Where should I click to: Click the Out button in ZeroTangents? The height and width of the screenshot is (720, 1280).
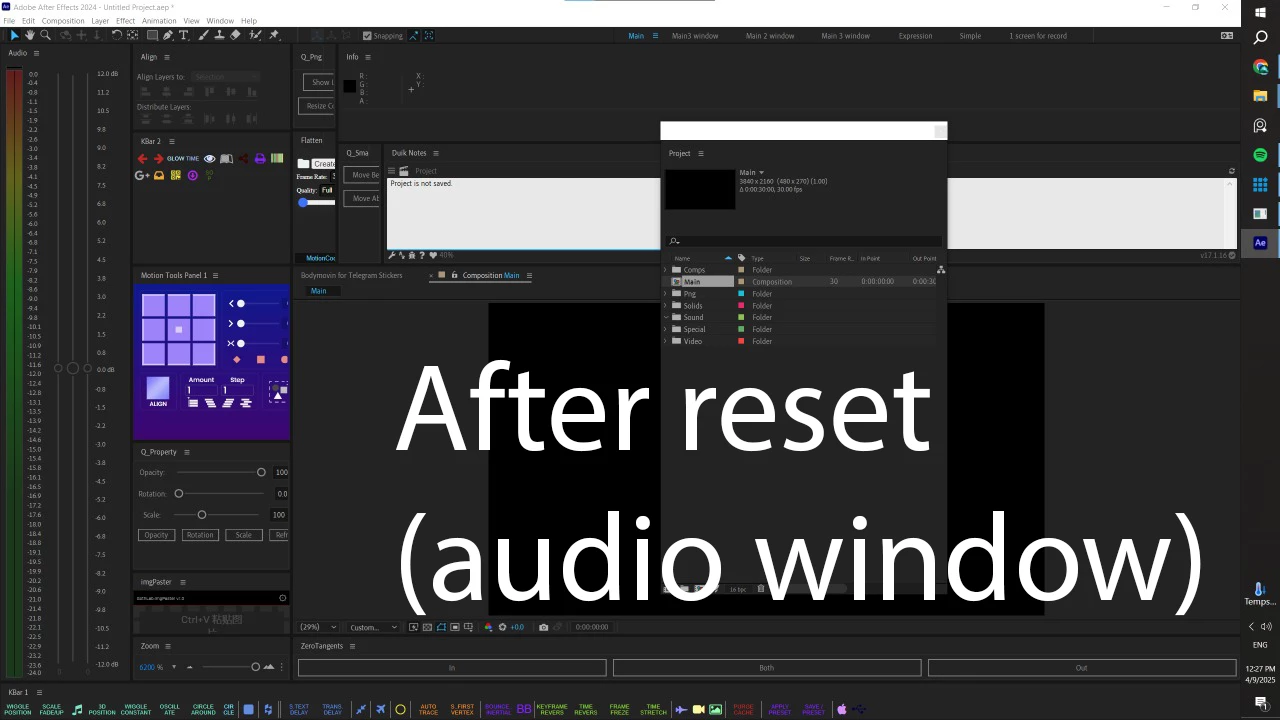pyautogui.click(x=1082, y=668)
